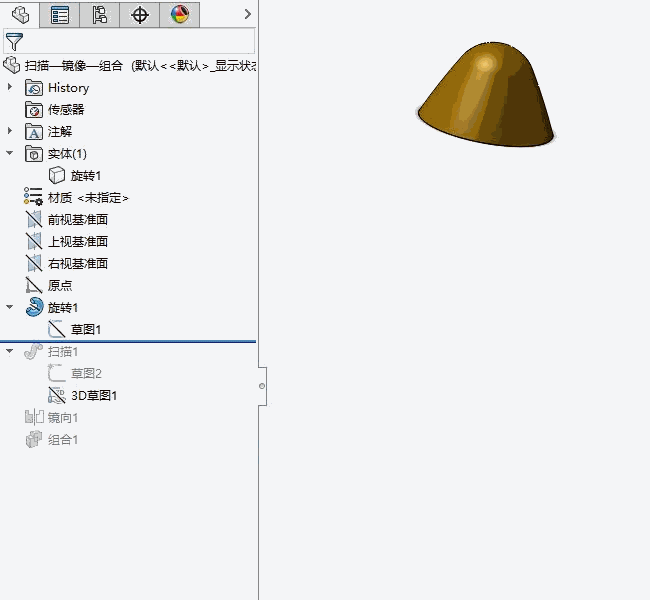Click the blue revolve feature icon
The image size is (650, 600).
pyautogui.click(x=34, y=307)
